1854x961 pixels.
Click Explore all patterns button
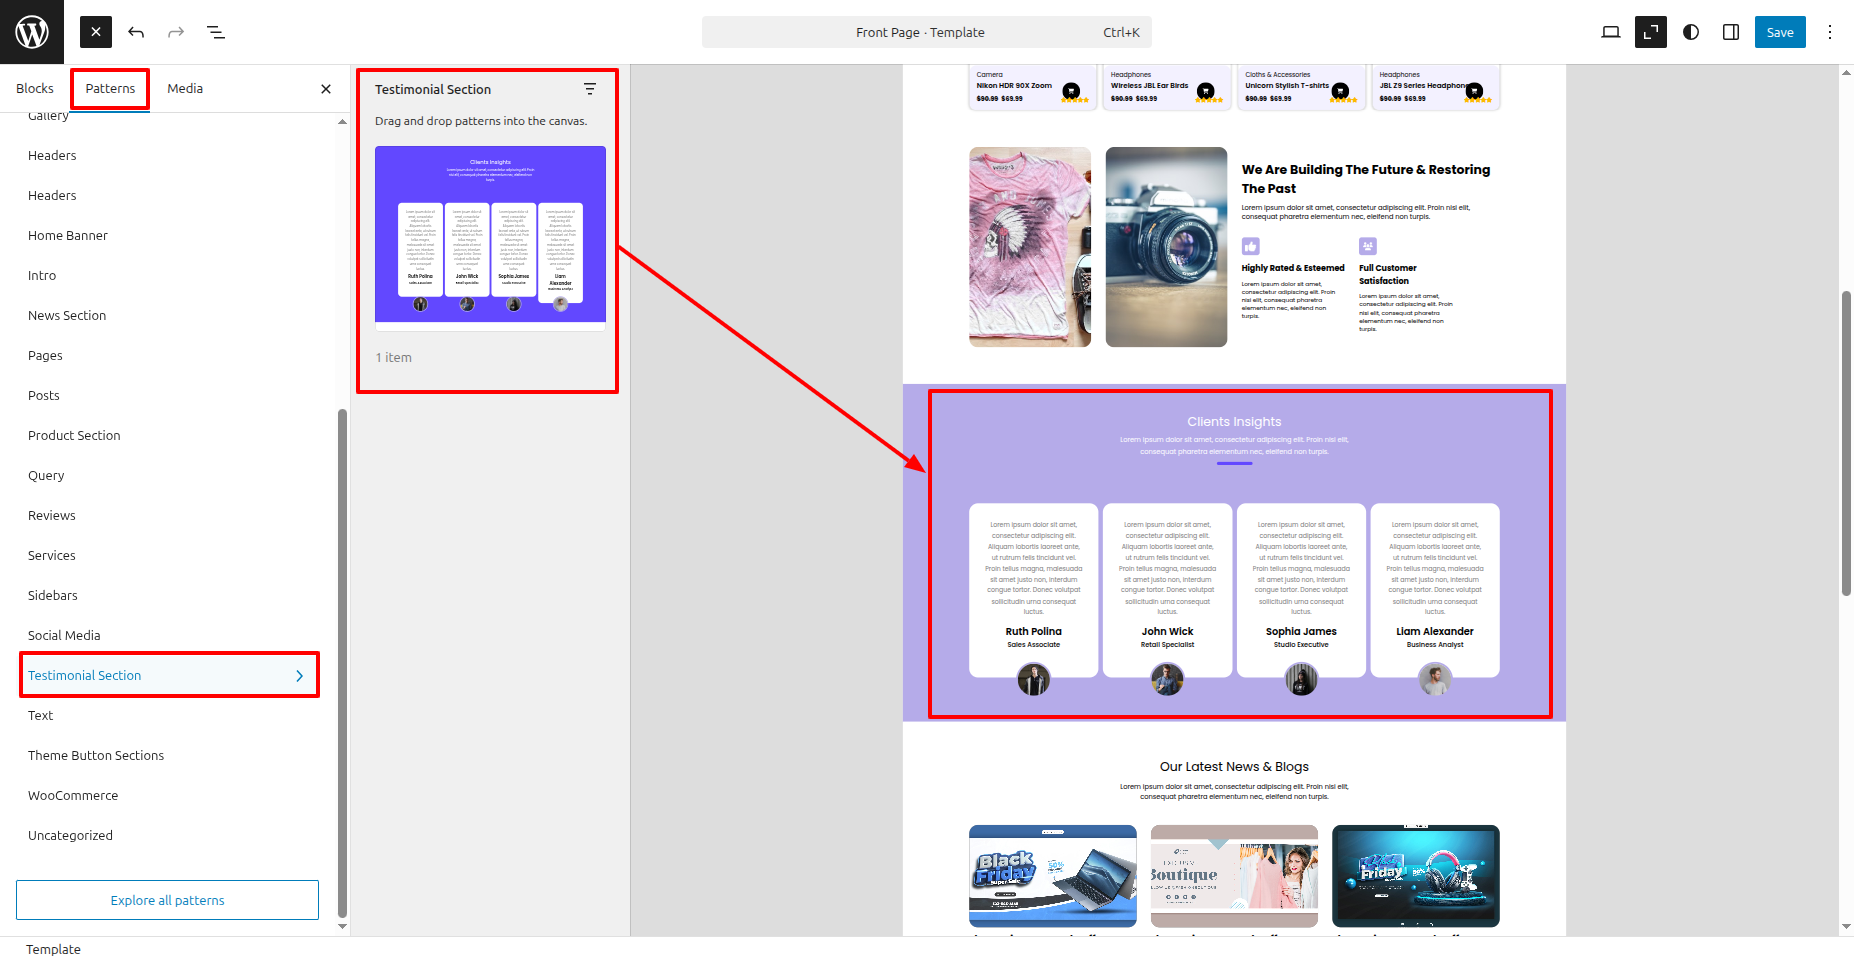tap(167, 900)
